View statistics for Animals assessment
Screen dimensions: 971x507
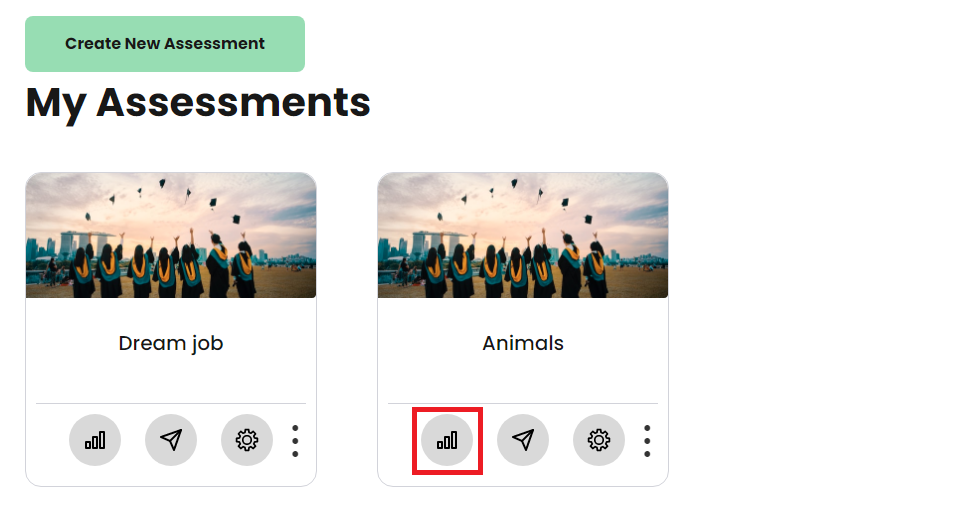click(447, 440)
